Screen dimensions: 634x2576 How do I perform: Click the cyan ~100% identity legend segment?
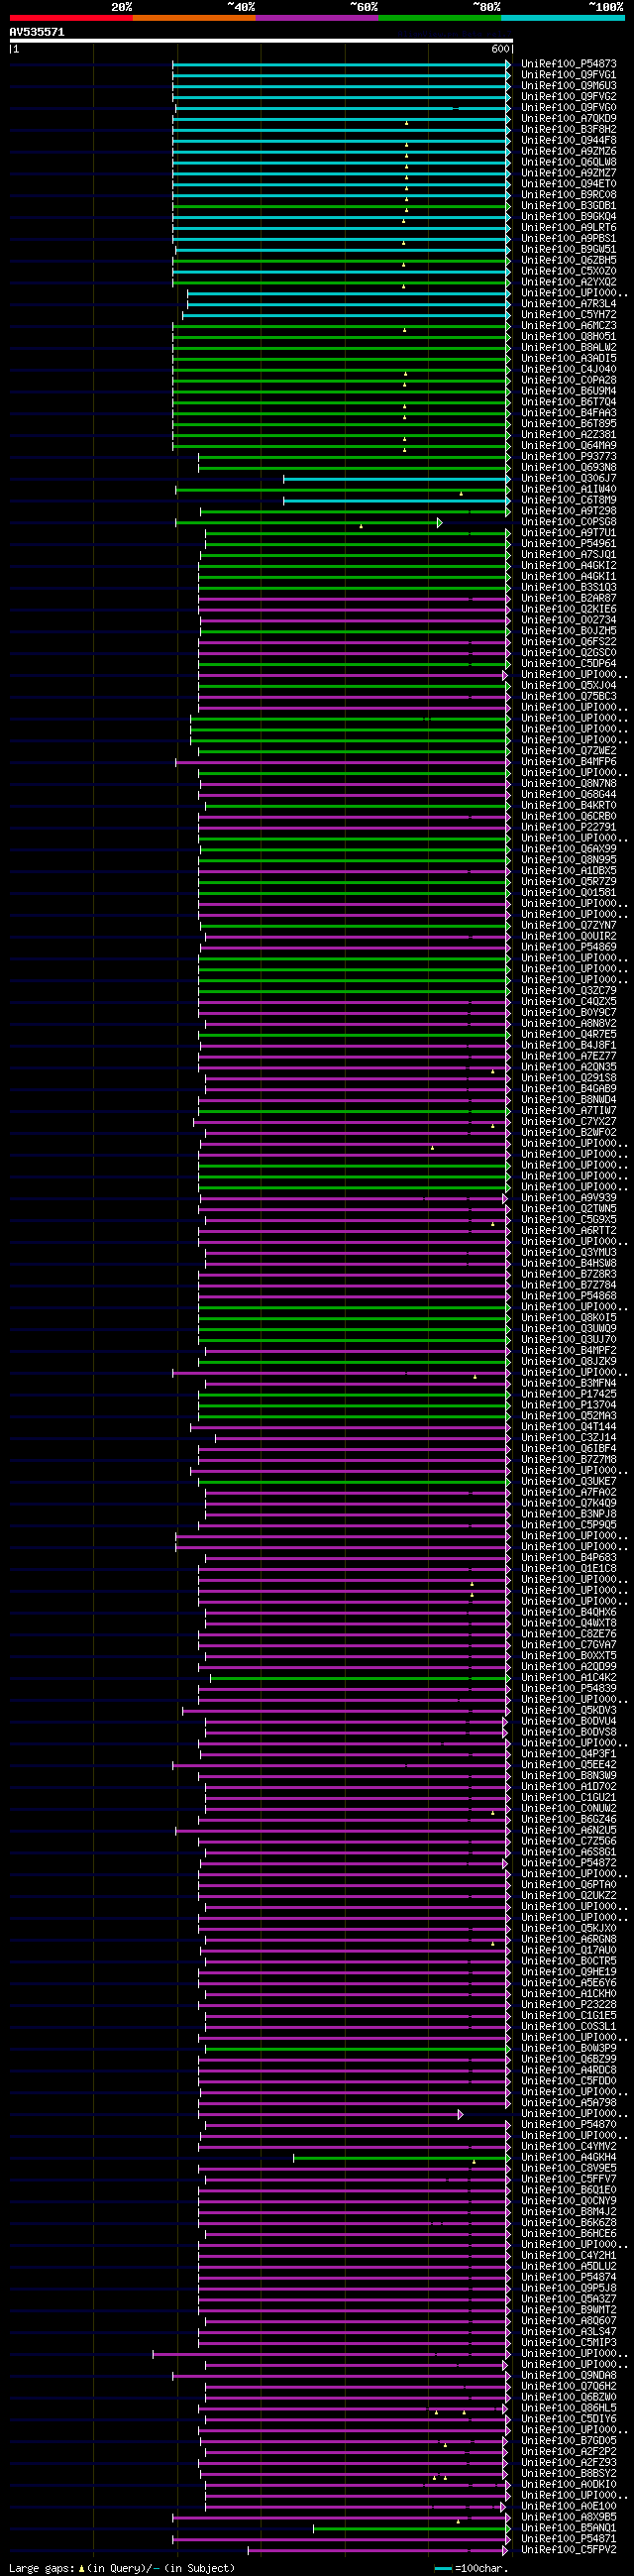(x=563, y=18)
